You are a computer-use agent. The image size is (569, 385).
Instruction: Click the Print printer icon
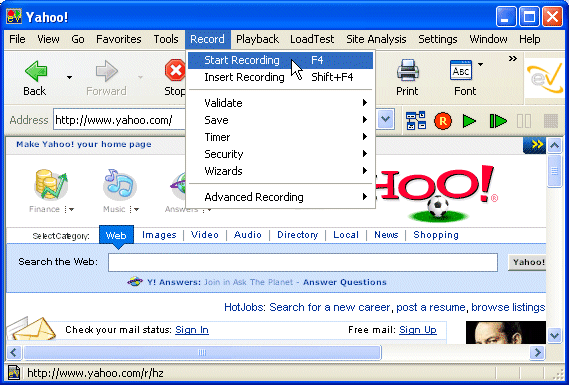[x=408, y=70]
